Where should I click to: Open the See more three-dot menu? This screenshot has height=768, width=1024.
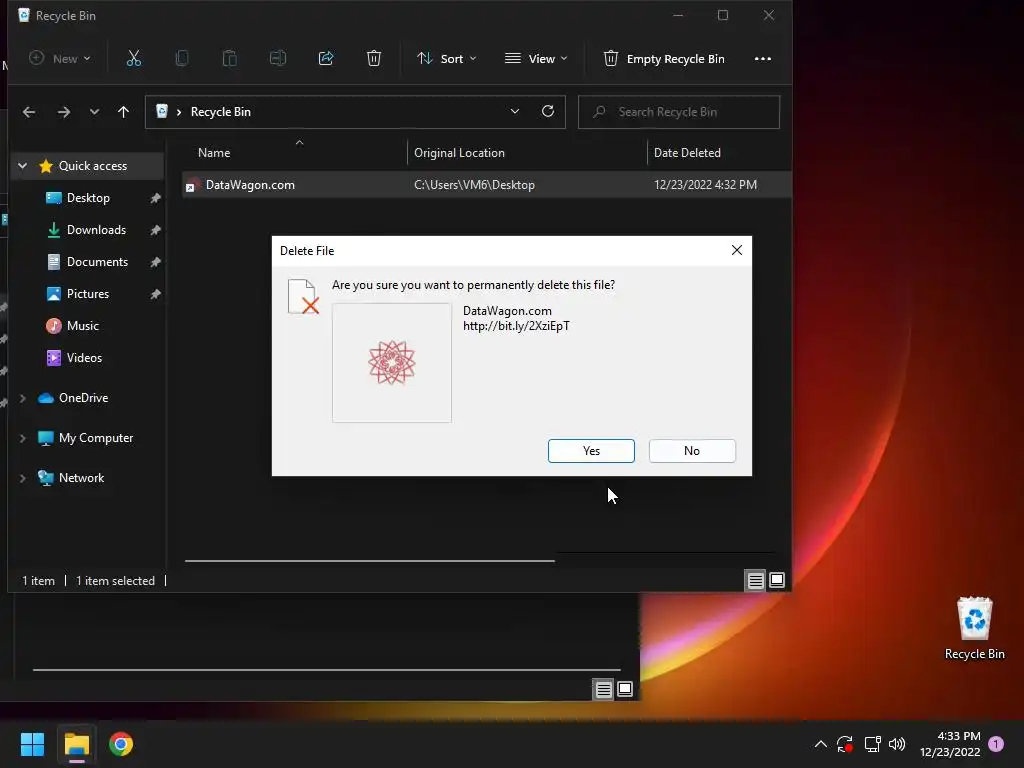(763, 58)
